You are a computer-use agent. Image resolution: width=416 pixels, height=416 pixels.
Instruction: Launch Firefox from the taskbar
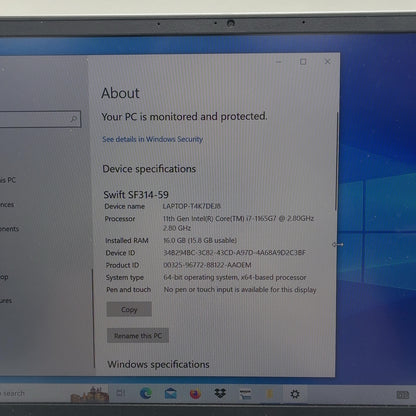195,394
